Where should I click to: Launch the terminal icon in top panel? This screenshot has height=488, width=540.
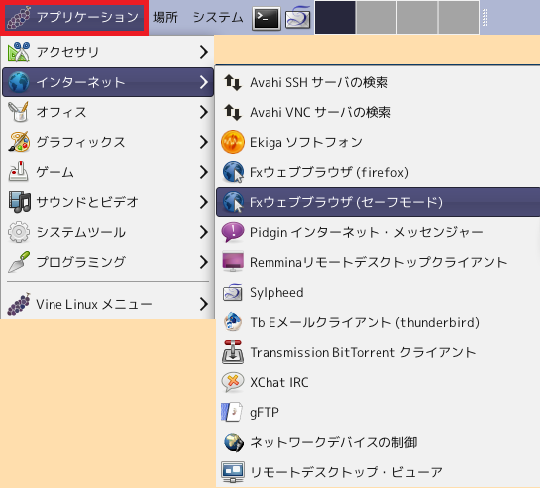(x=266, y=18)
